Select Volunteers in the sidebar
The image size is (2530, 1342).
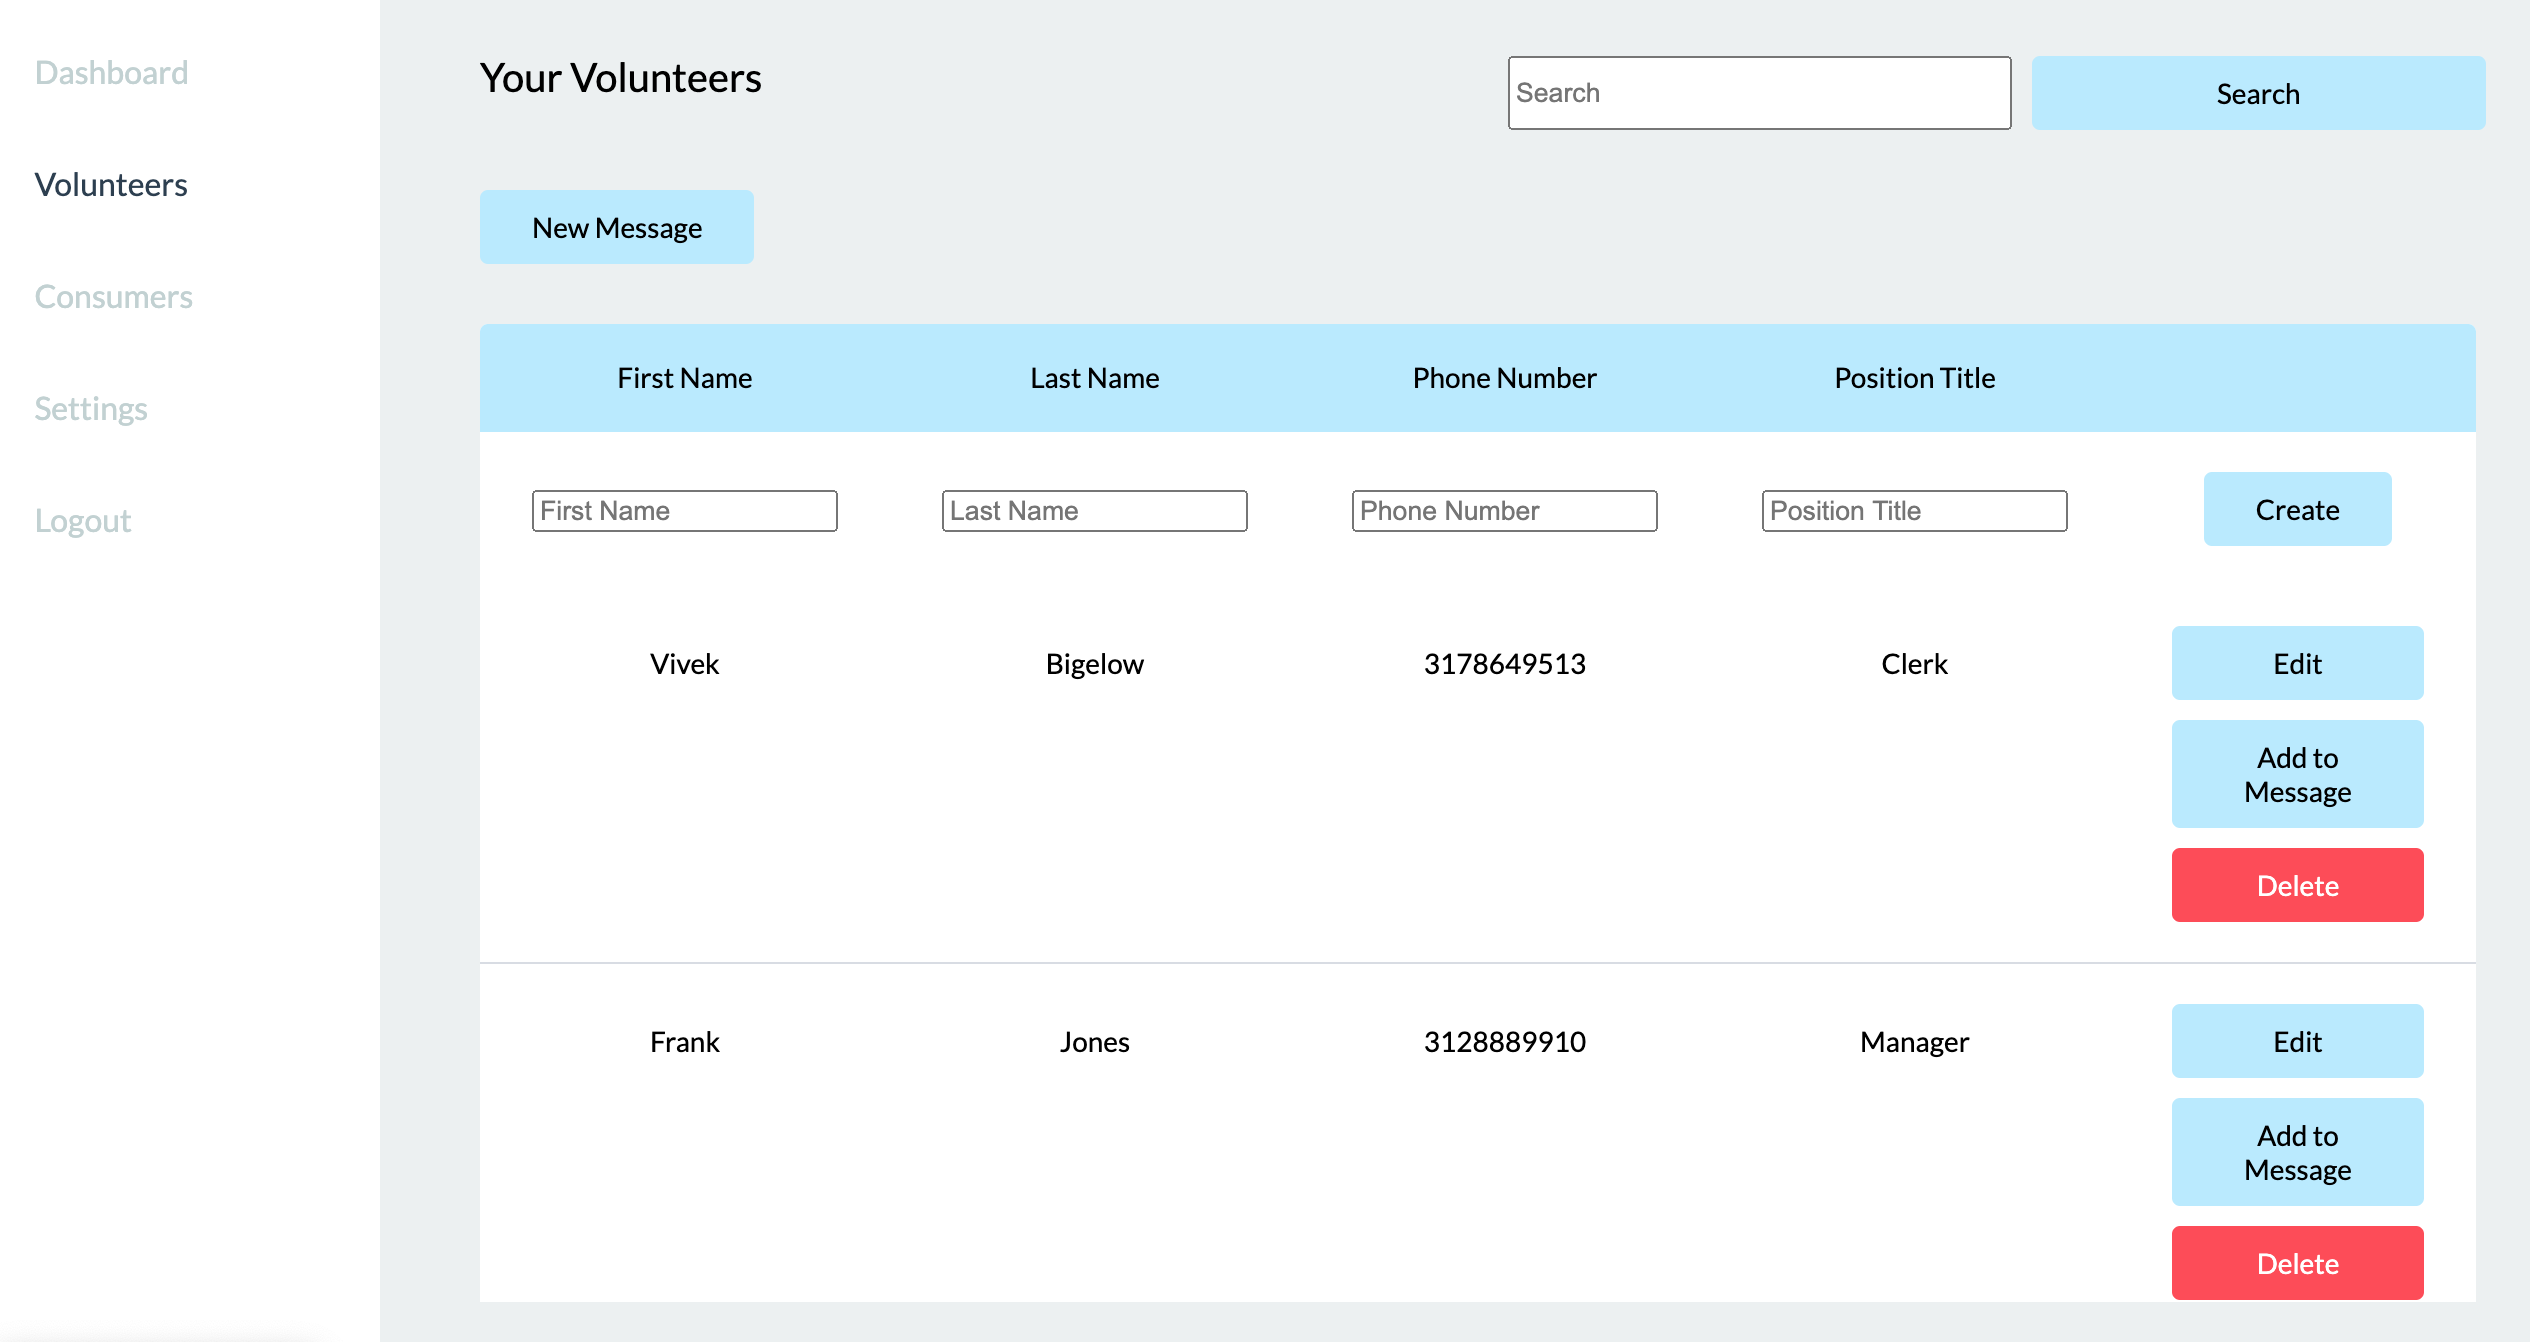111,185
